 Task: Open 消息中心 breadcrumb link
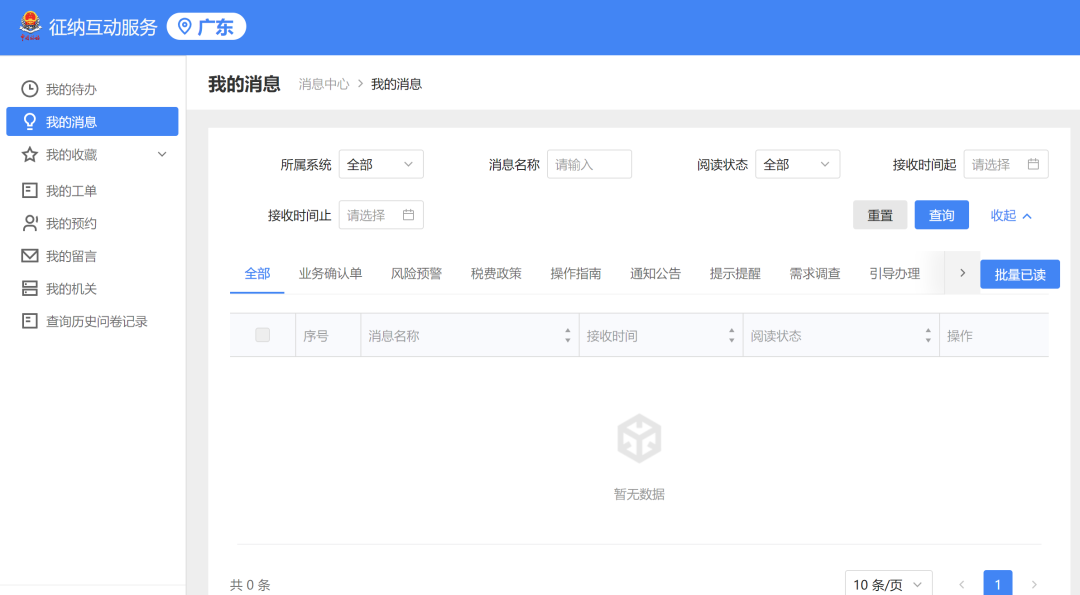click(324, 84)
